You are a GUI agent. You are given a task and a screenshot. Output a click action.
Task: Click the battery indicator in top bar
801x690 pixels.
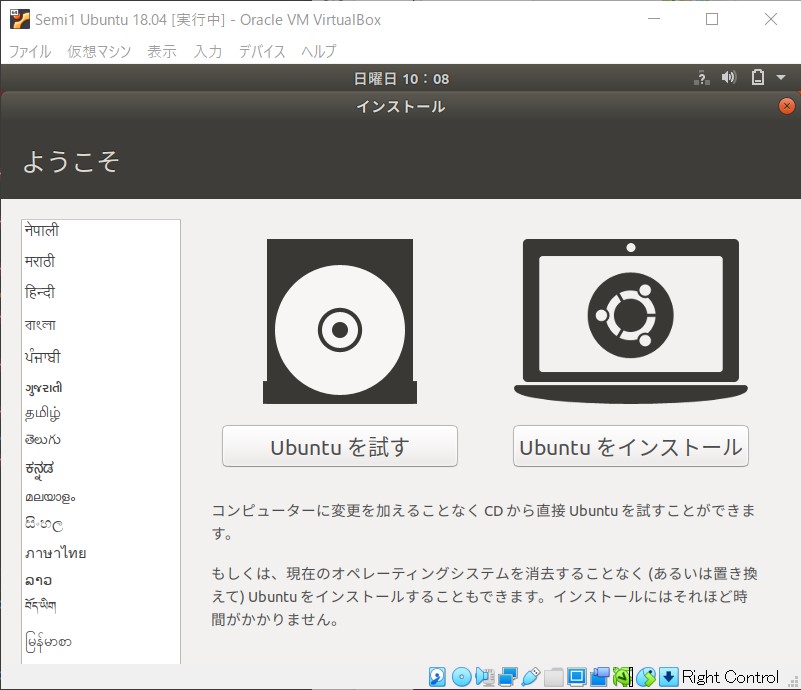tap(758, 77)
